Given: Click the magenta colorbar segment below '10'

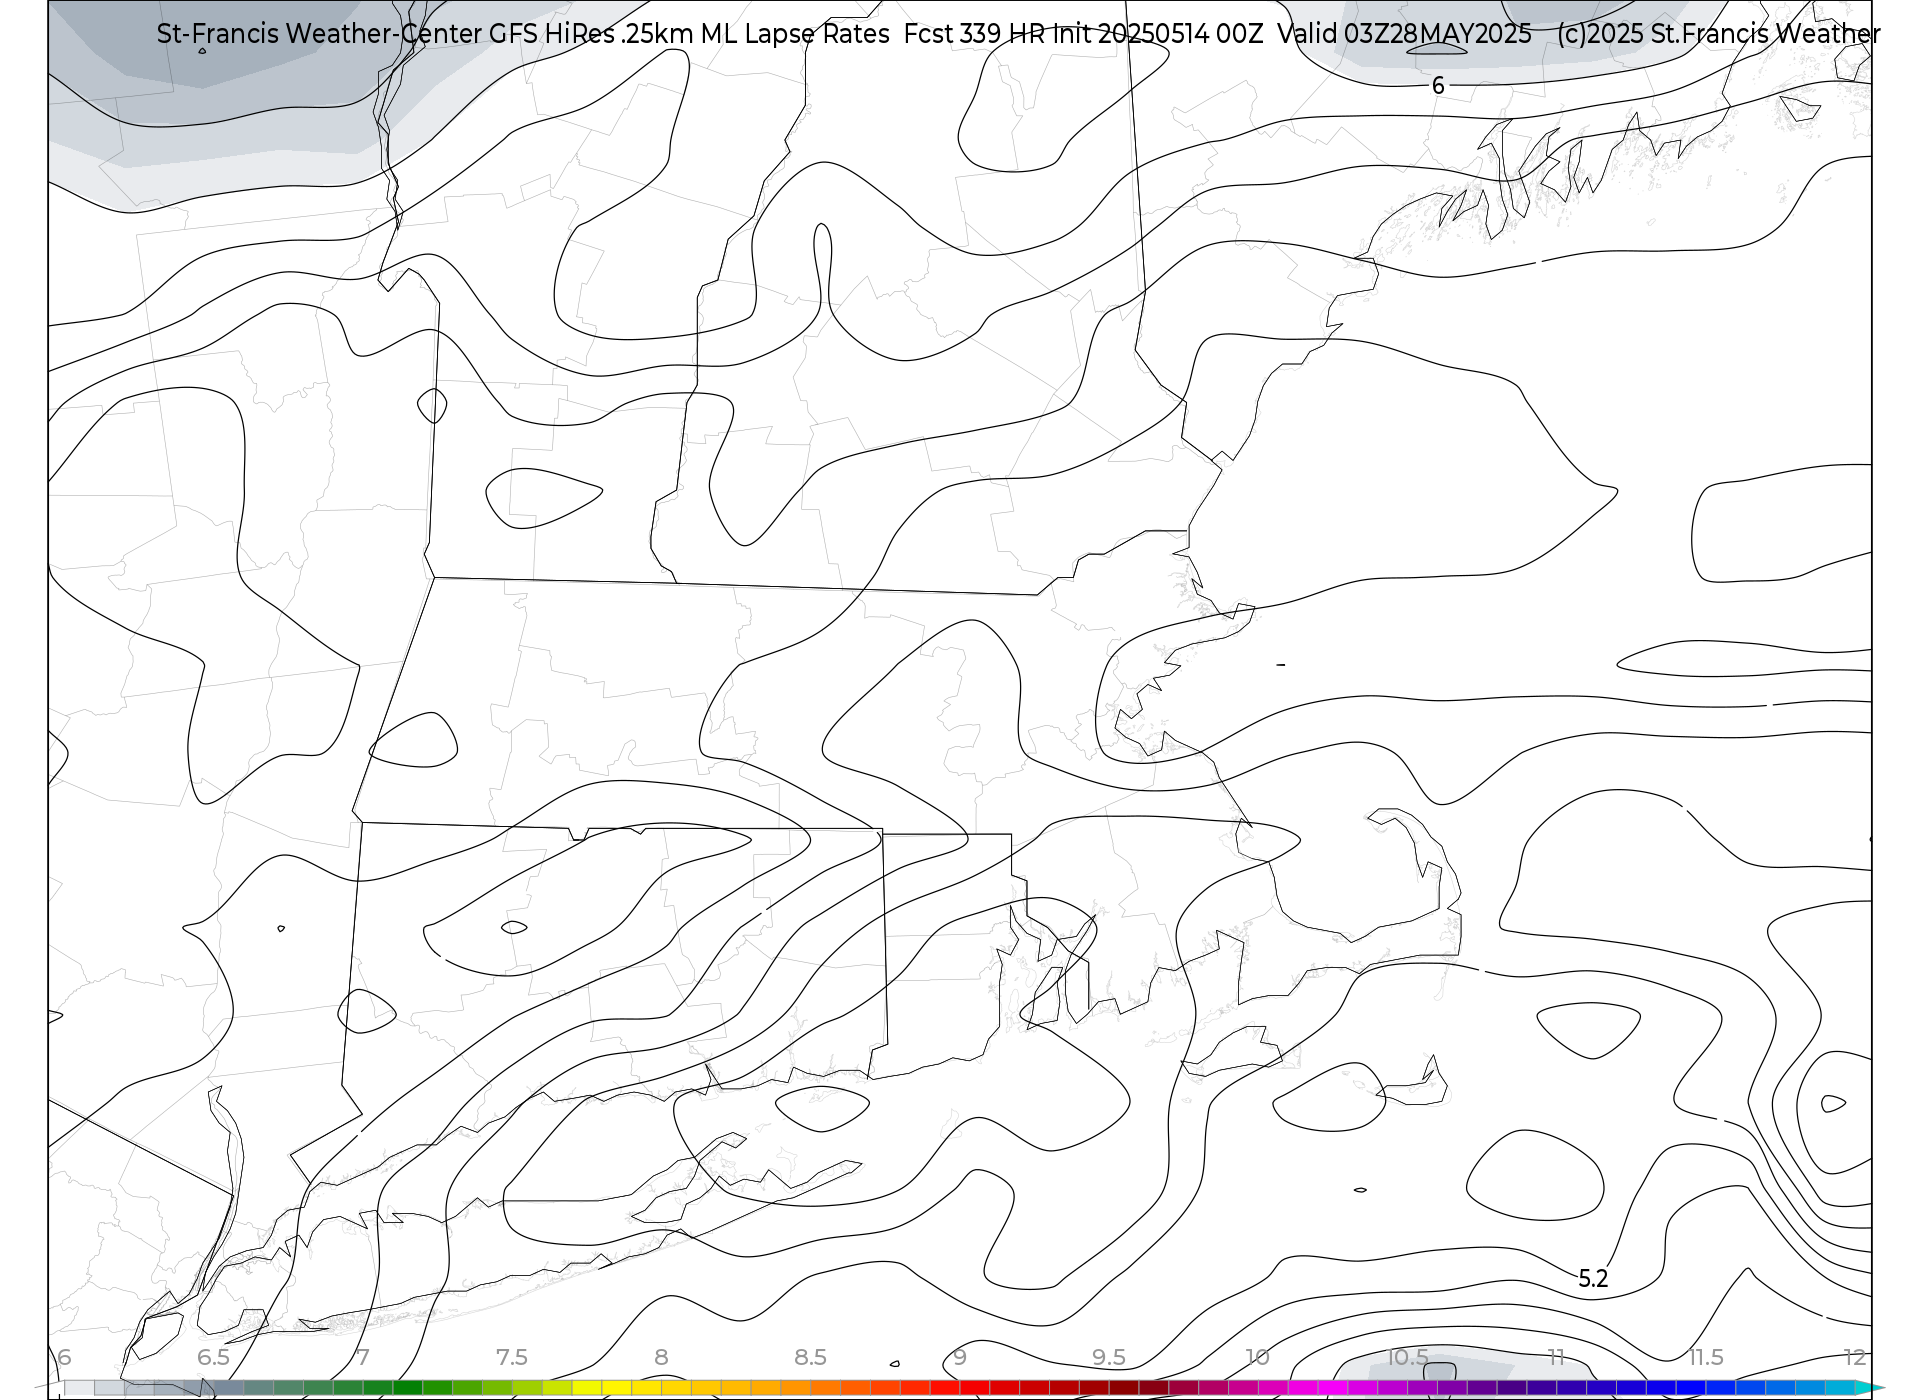Looking at the screenshot, I should tap(1273, 1388).
